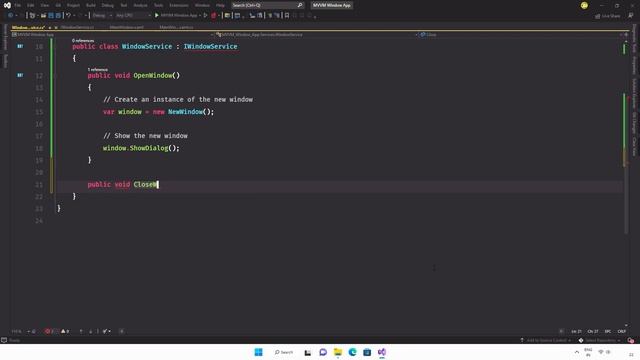Click the Visual Studio logo icon

pyautogui.click(x=7, y=5)
